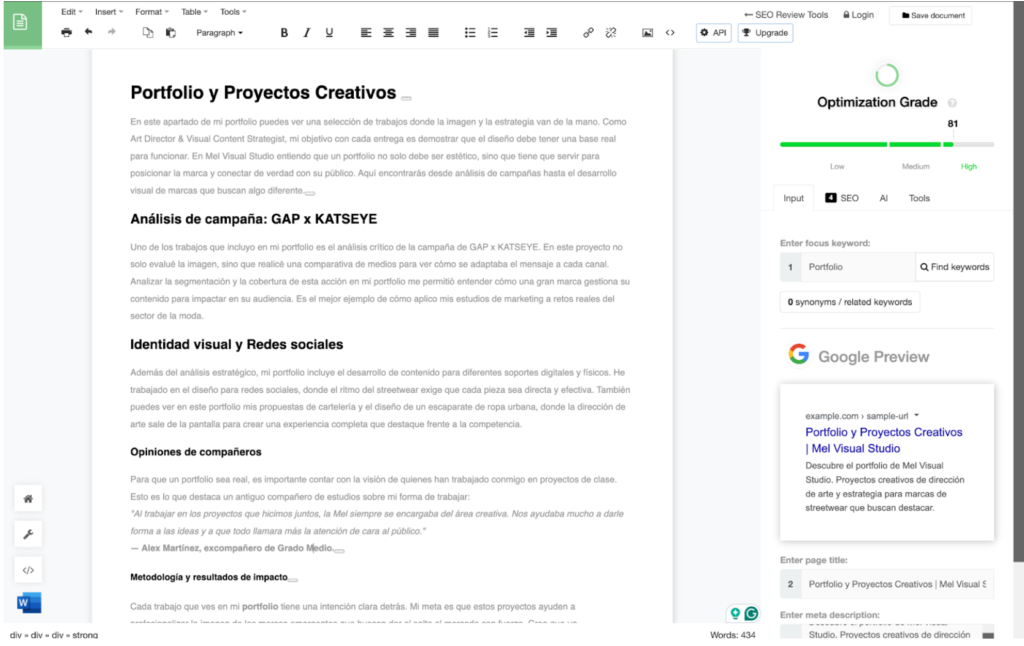
Task: Toggle italic formatting
Action: pos(307,33)
